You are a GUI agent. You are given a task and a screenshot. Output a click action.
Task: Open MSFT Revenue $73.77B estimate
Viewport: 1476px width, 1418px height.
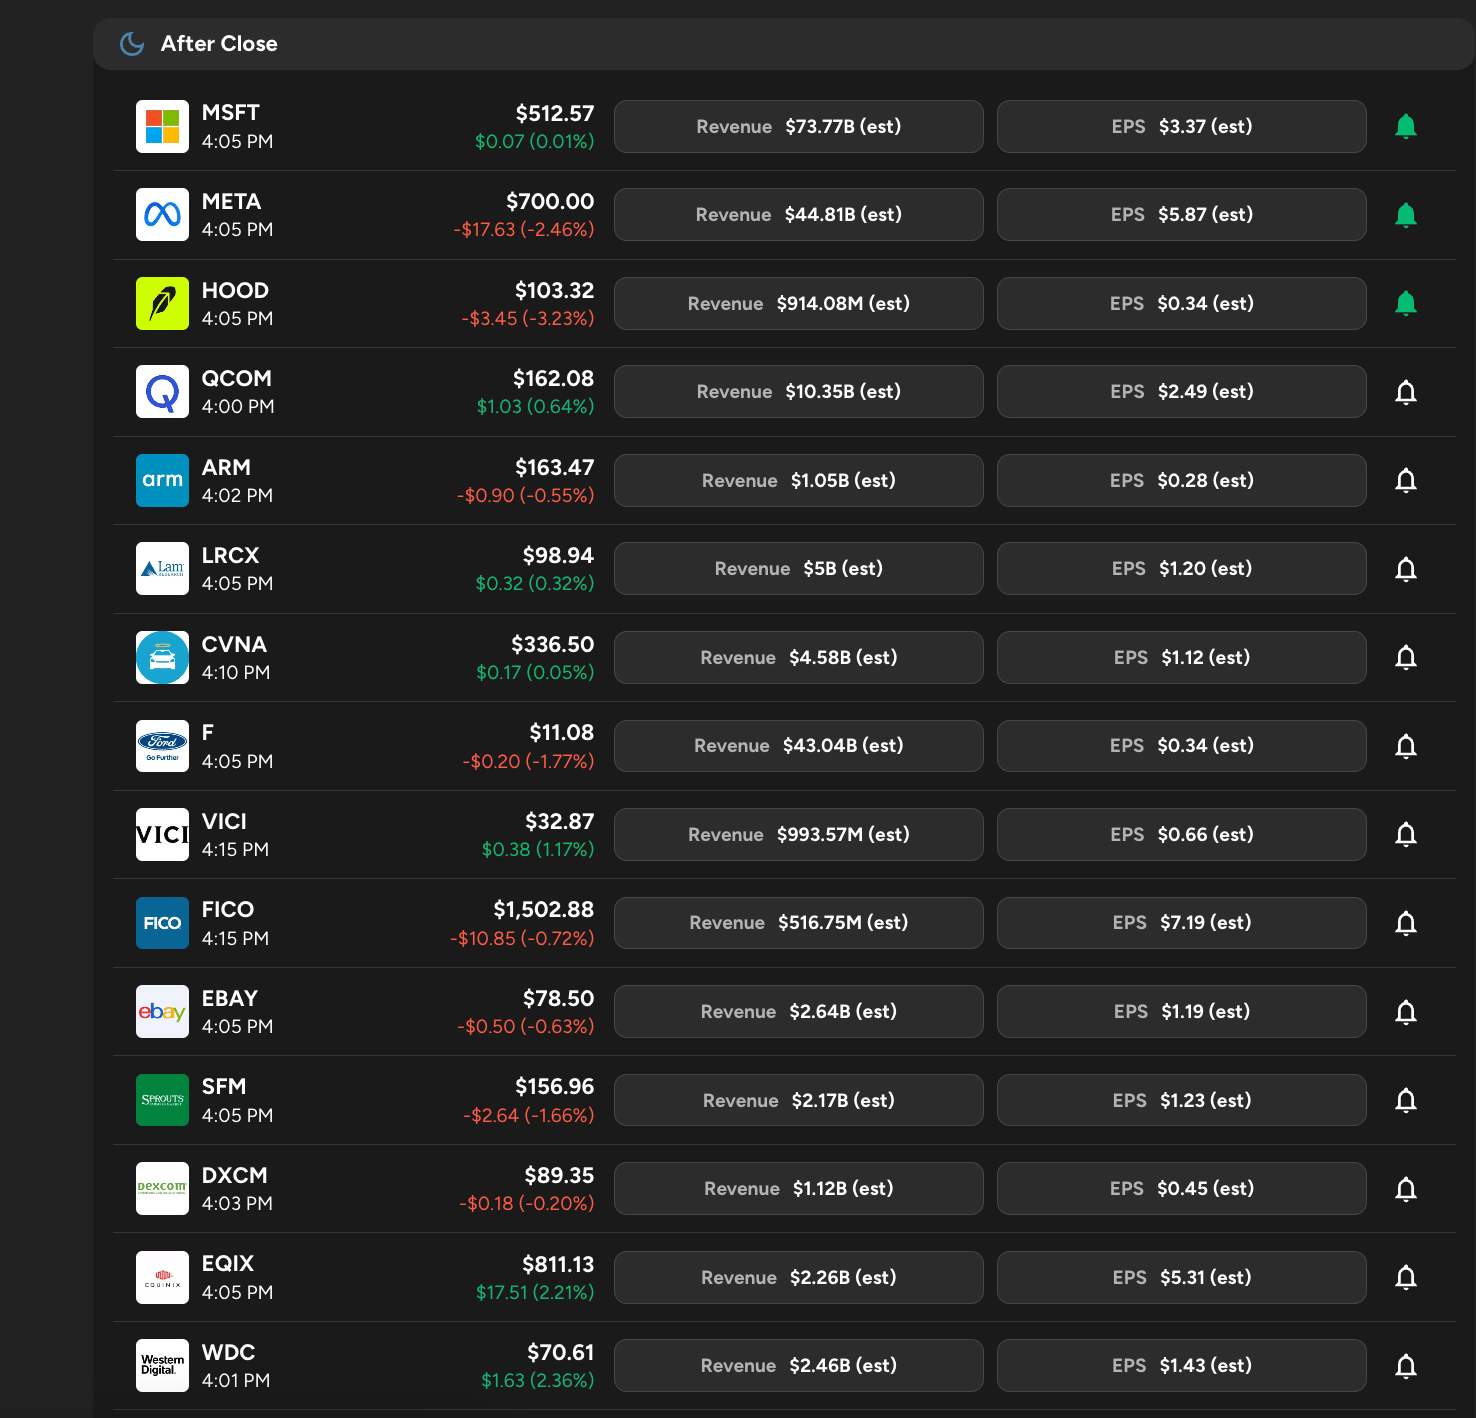point(799,126)
